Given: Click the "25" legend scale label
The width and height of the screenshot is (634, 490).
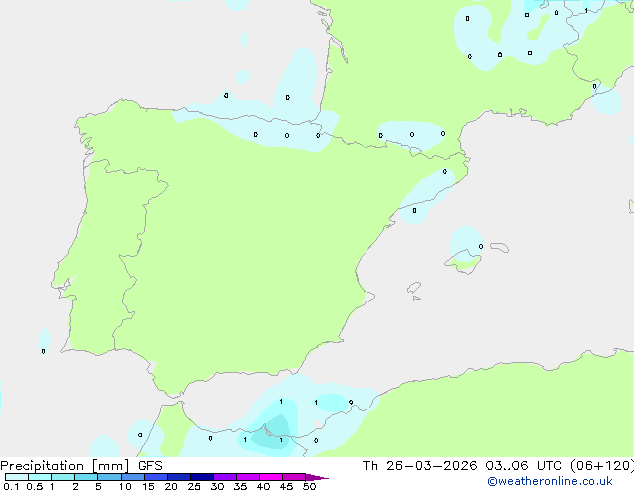Looking at the screenshot, I should tap(194, 486).
